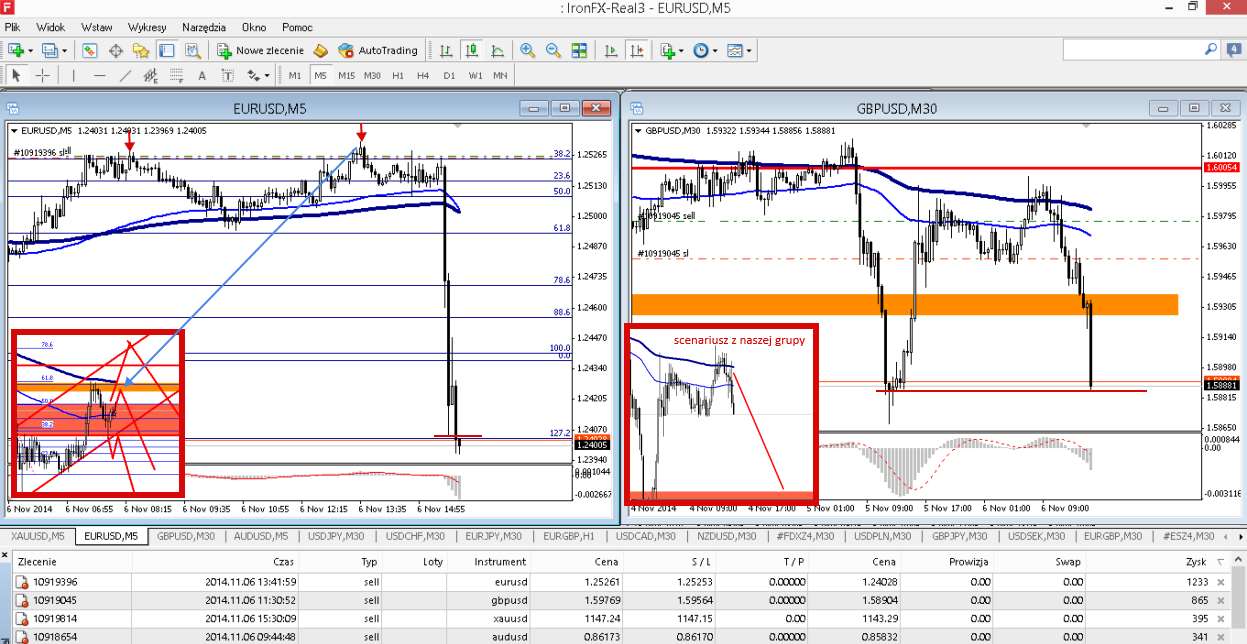1247x644 pixels.
Task: Toggle chart shift icon
Action: [635, 50]
